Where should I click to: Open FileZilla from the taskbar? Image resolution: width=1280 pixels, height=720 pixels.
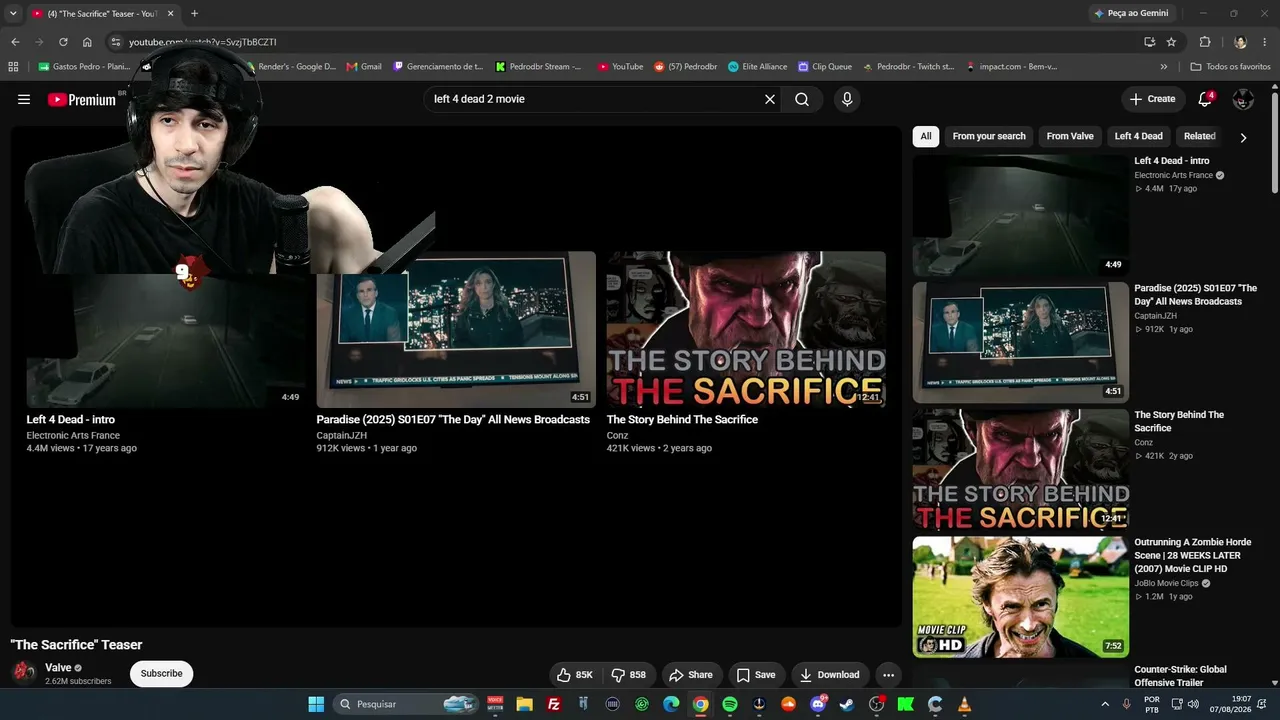(x=554, y=704)
